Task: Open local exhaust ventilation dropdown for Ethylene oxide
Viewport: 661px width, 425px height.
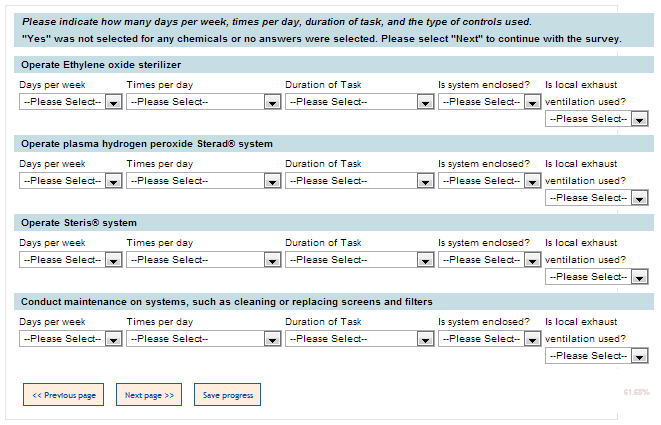Action: tap(597, 119)
